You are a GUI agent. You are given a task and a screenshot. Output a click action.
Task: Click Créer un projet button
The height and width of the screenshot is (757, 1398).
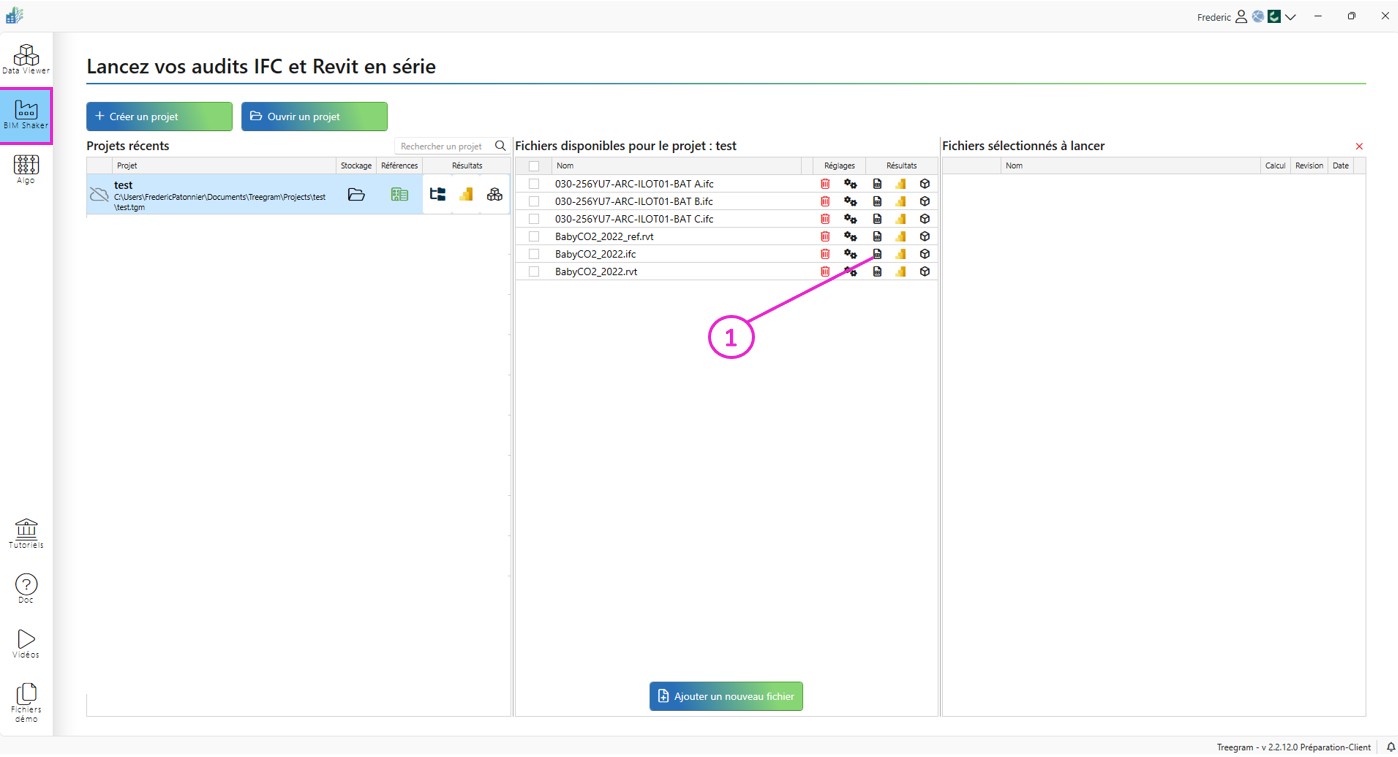(x=158, y=116)
